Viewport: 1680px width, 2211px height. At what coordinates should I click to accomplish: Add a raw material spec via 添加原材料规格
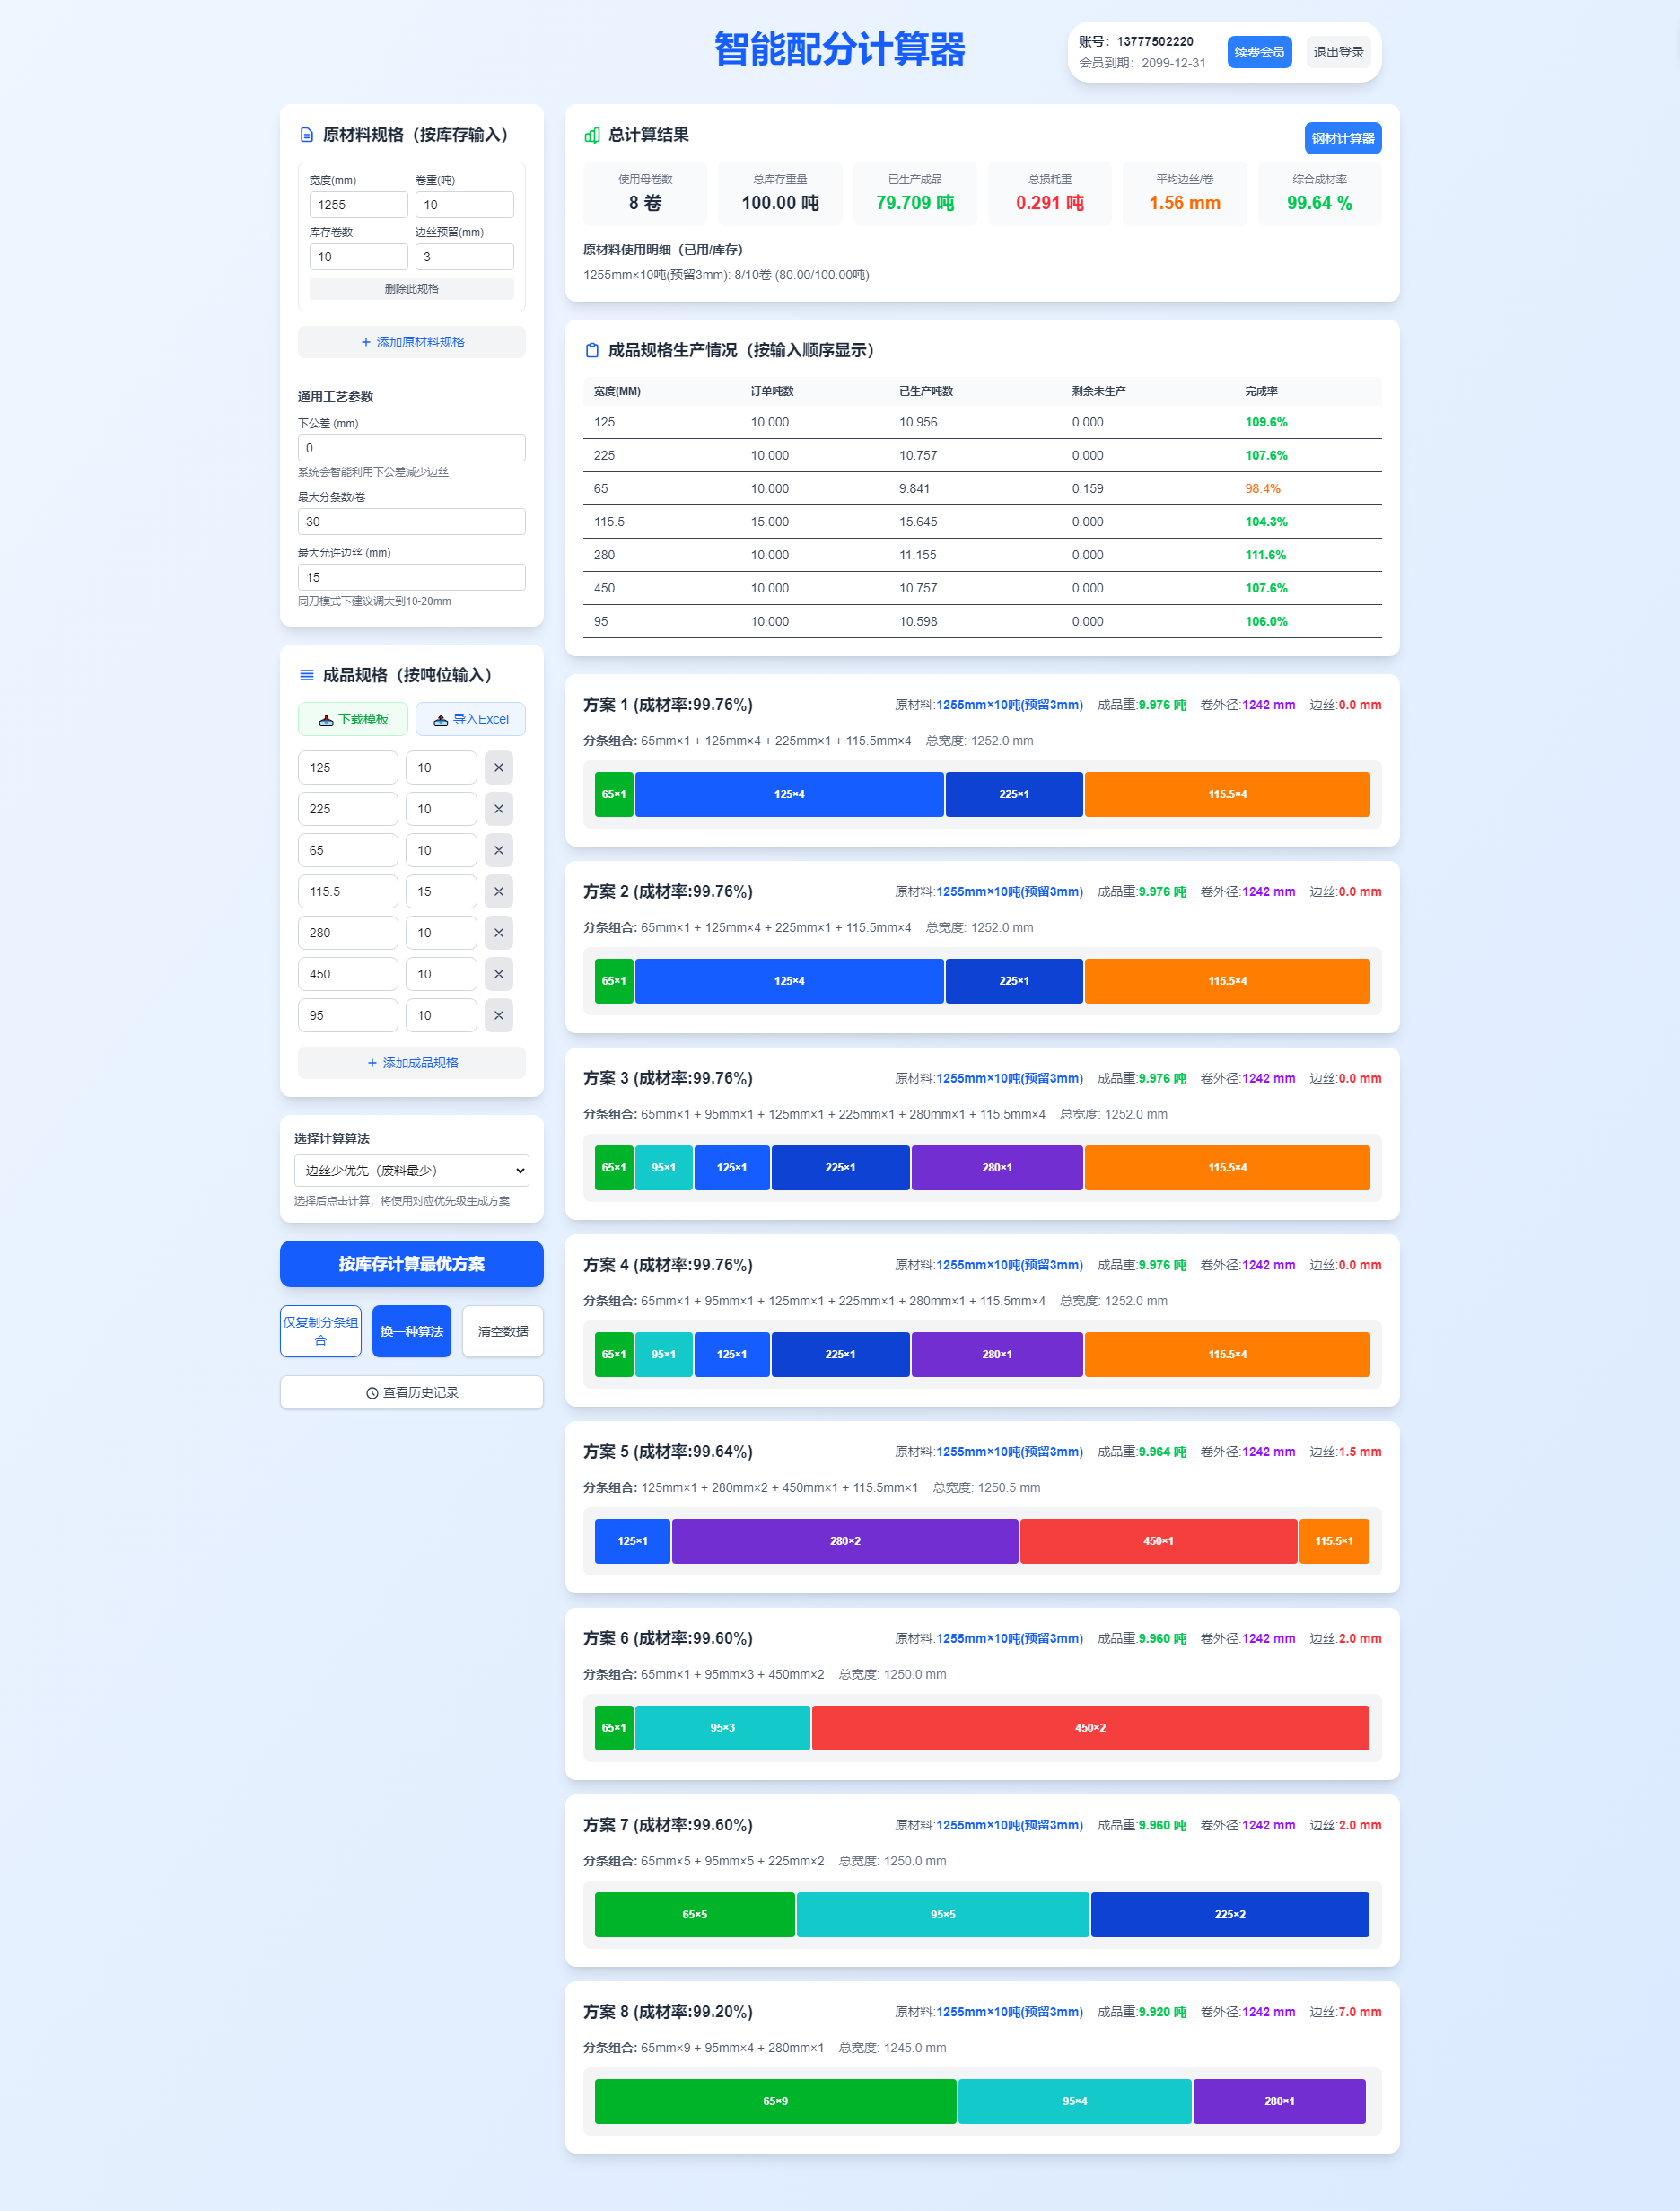point(411,342)
